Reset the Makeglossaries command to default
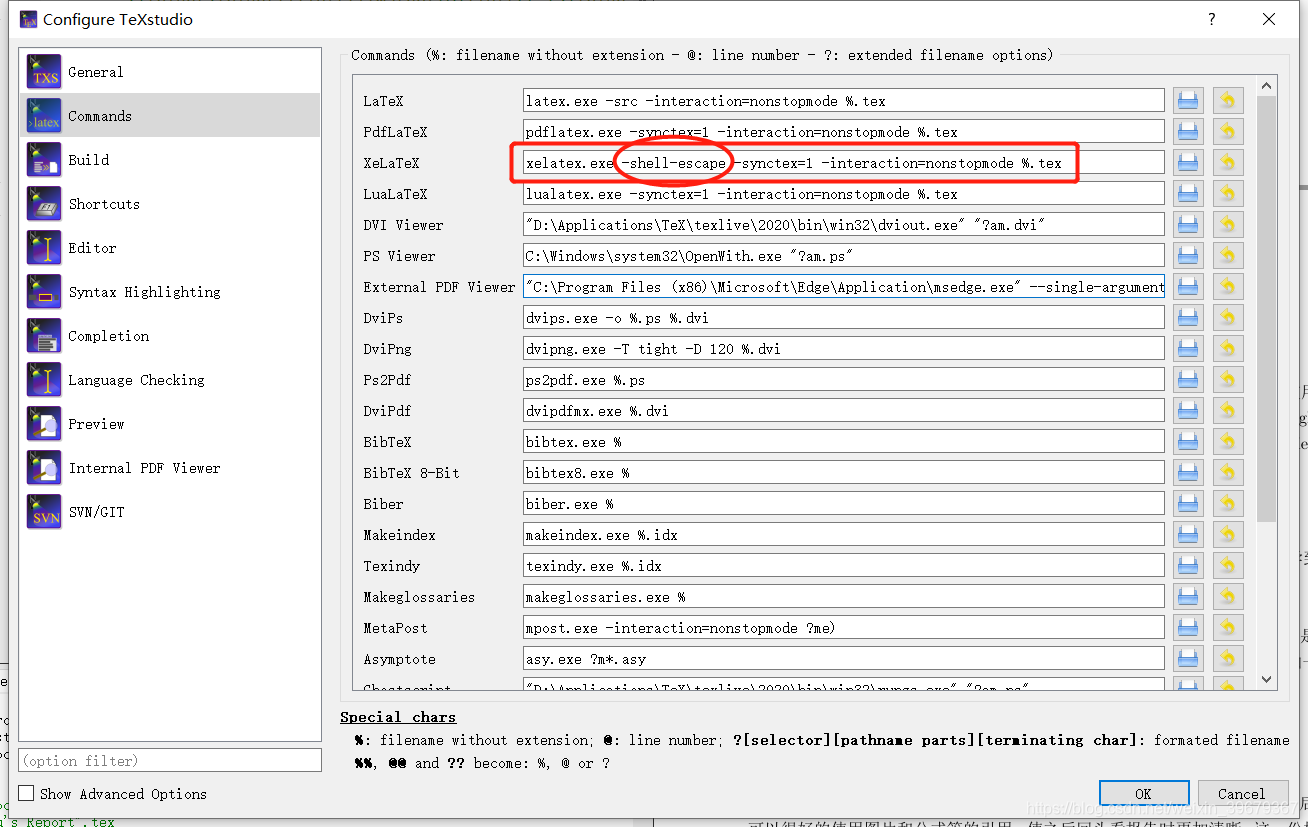Image resolution: width=1308 pixels, height=827 pixels. point(1227,596)
